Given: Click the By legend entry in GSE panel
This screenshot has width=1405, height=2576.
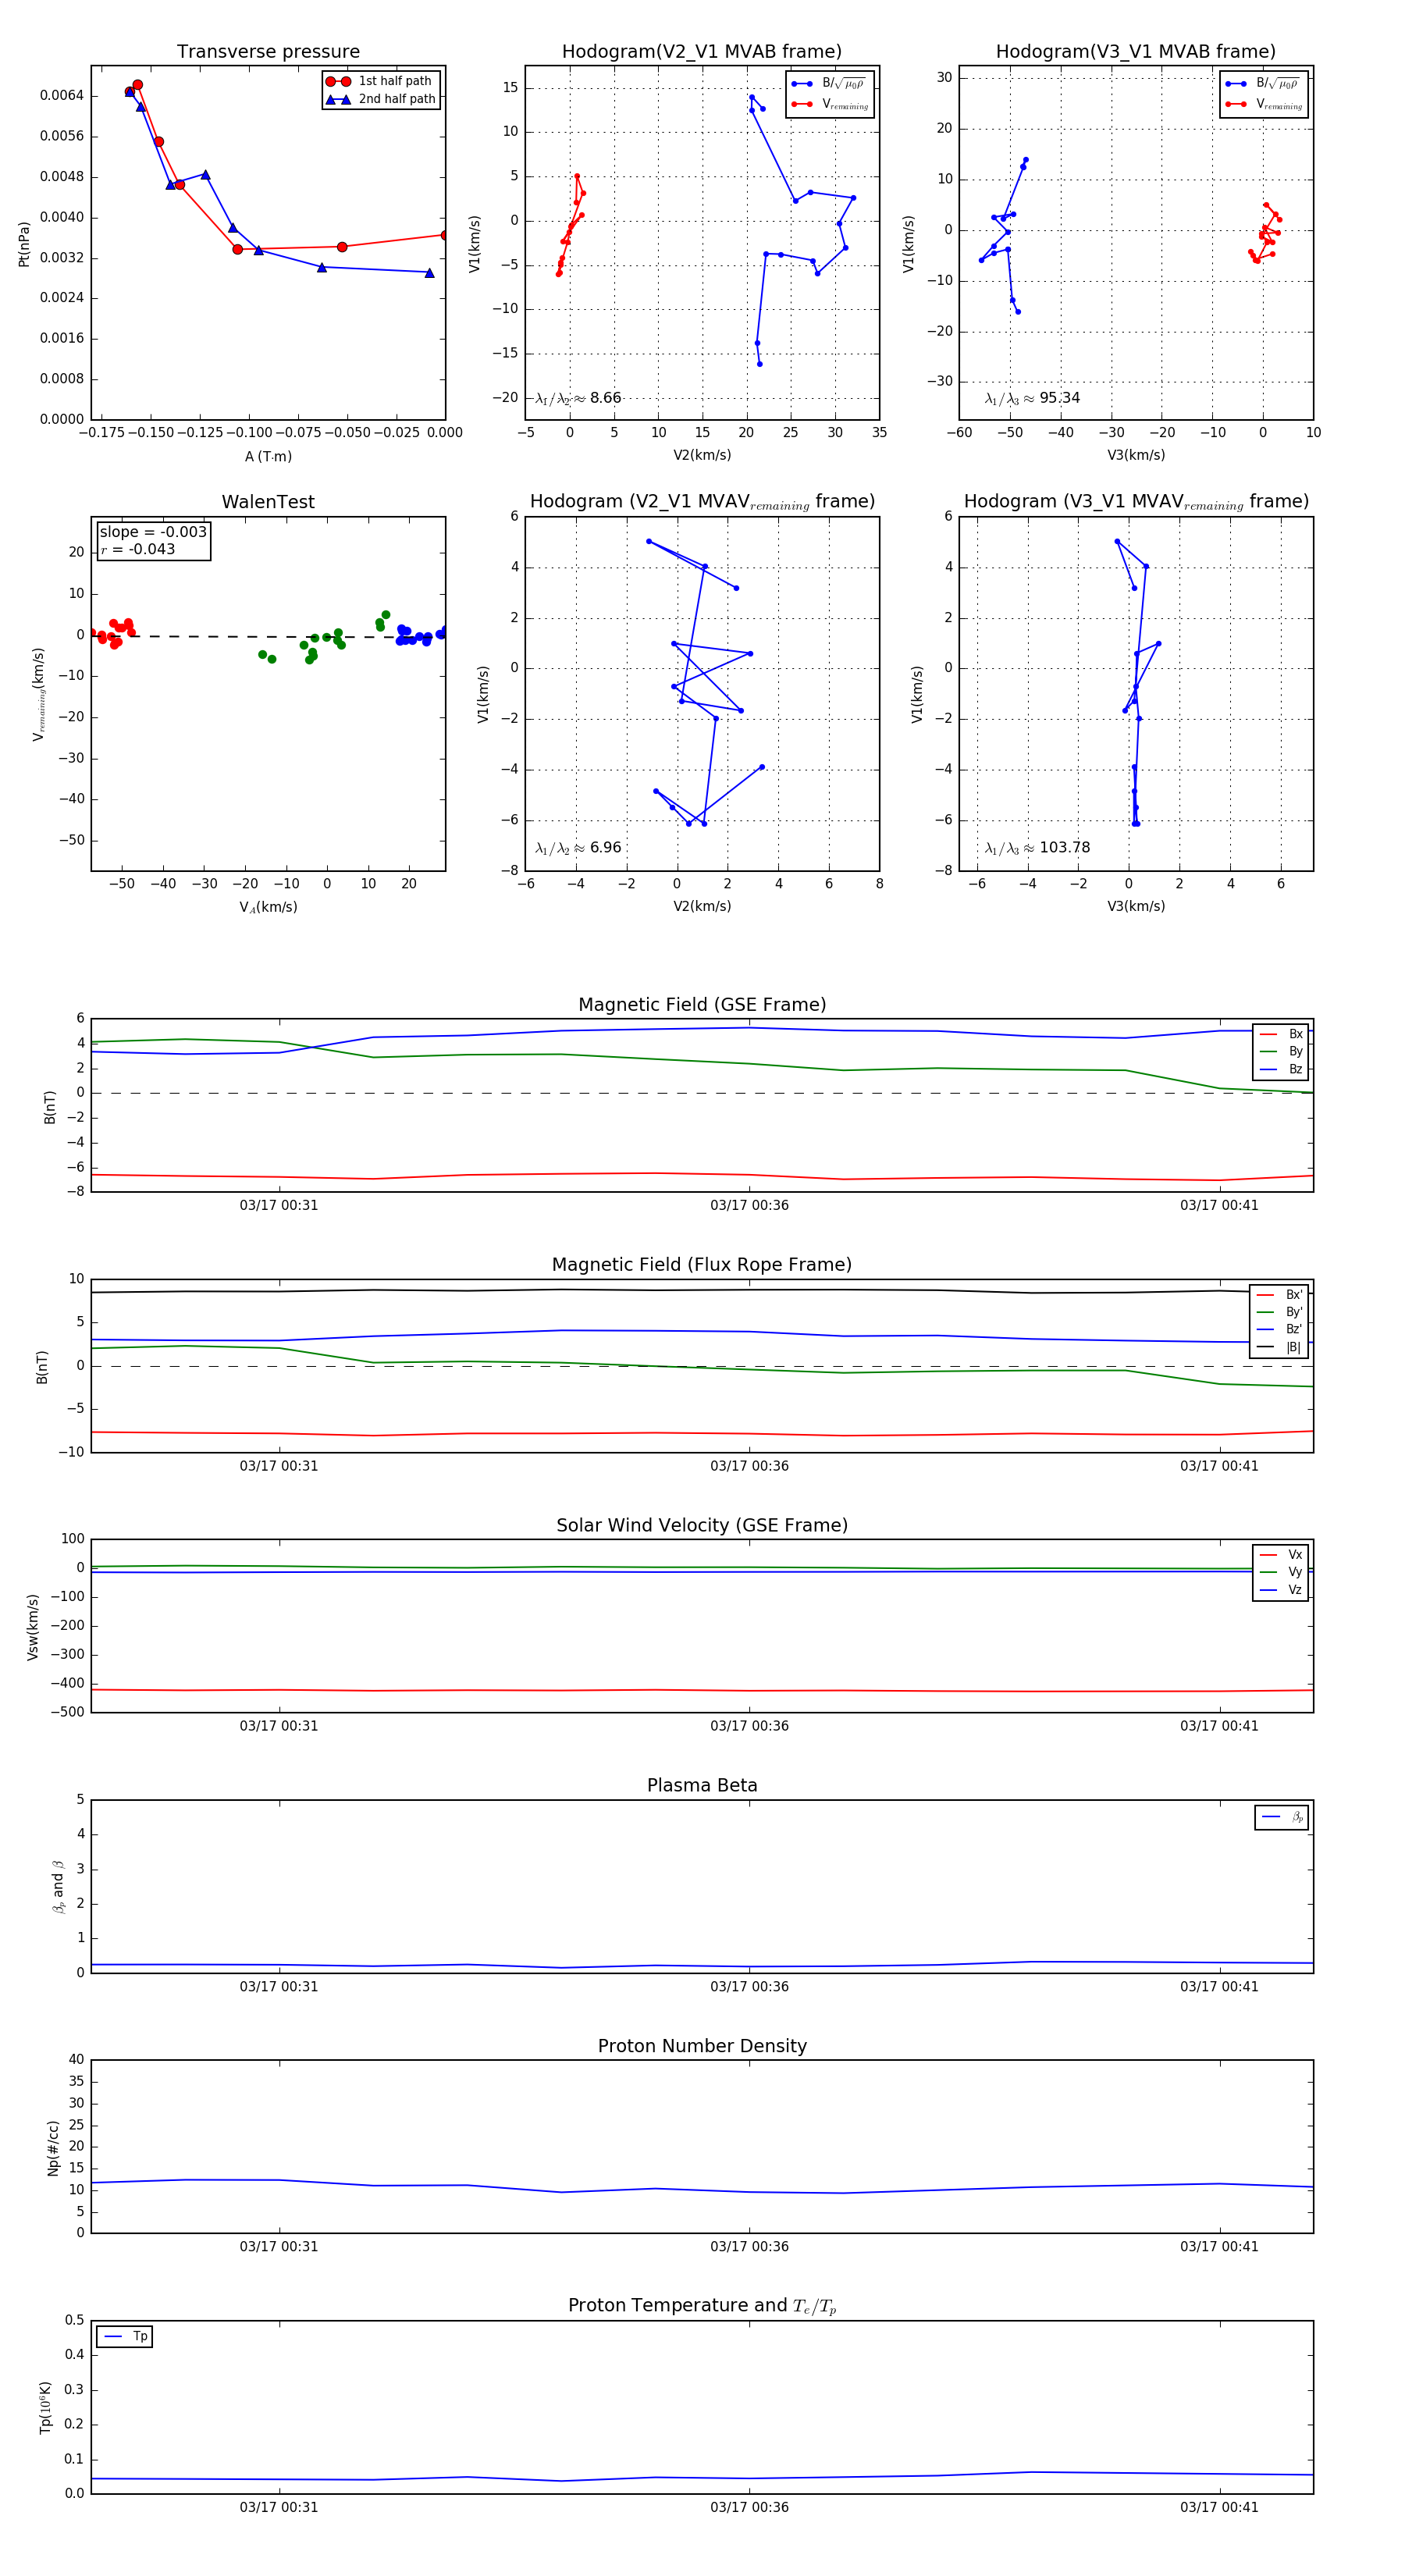Looking at the screenshot, I should (x=1281, y=1052).
